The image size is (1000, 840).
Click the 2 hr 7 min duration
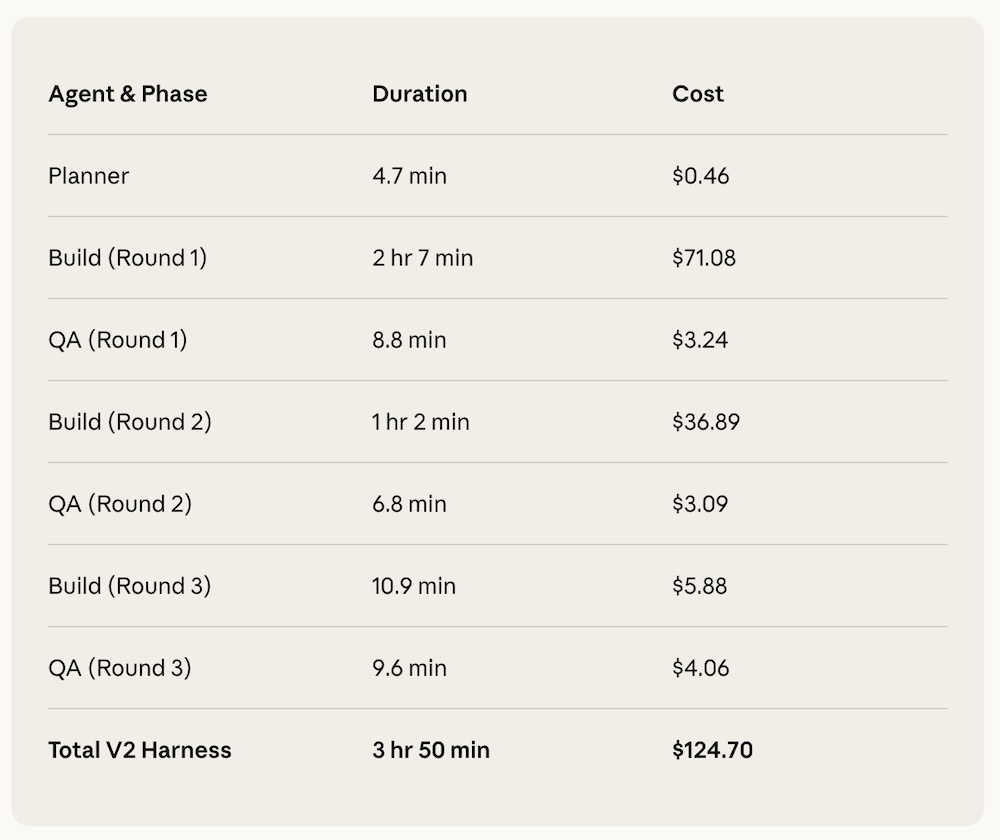pyautogui.click(x=423, y=258)
